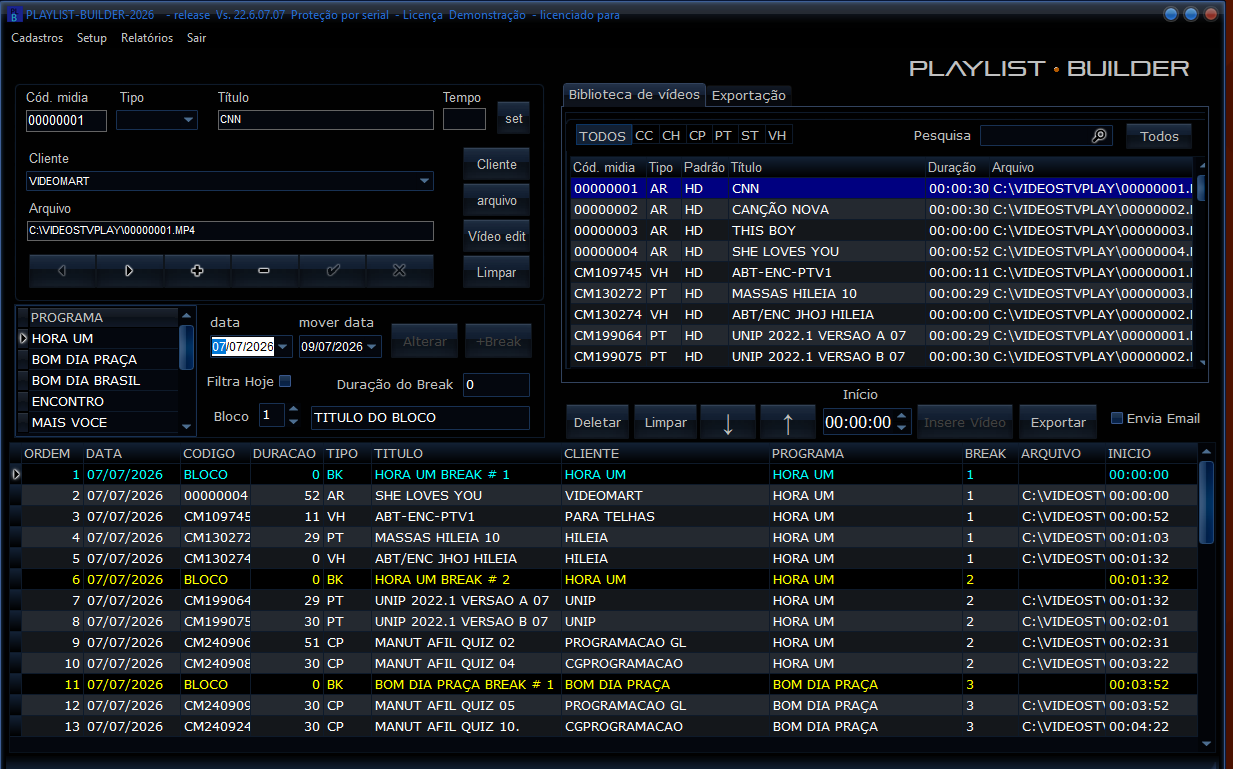
Task: Click the Exportar button
Action: pos(1058,422)
